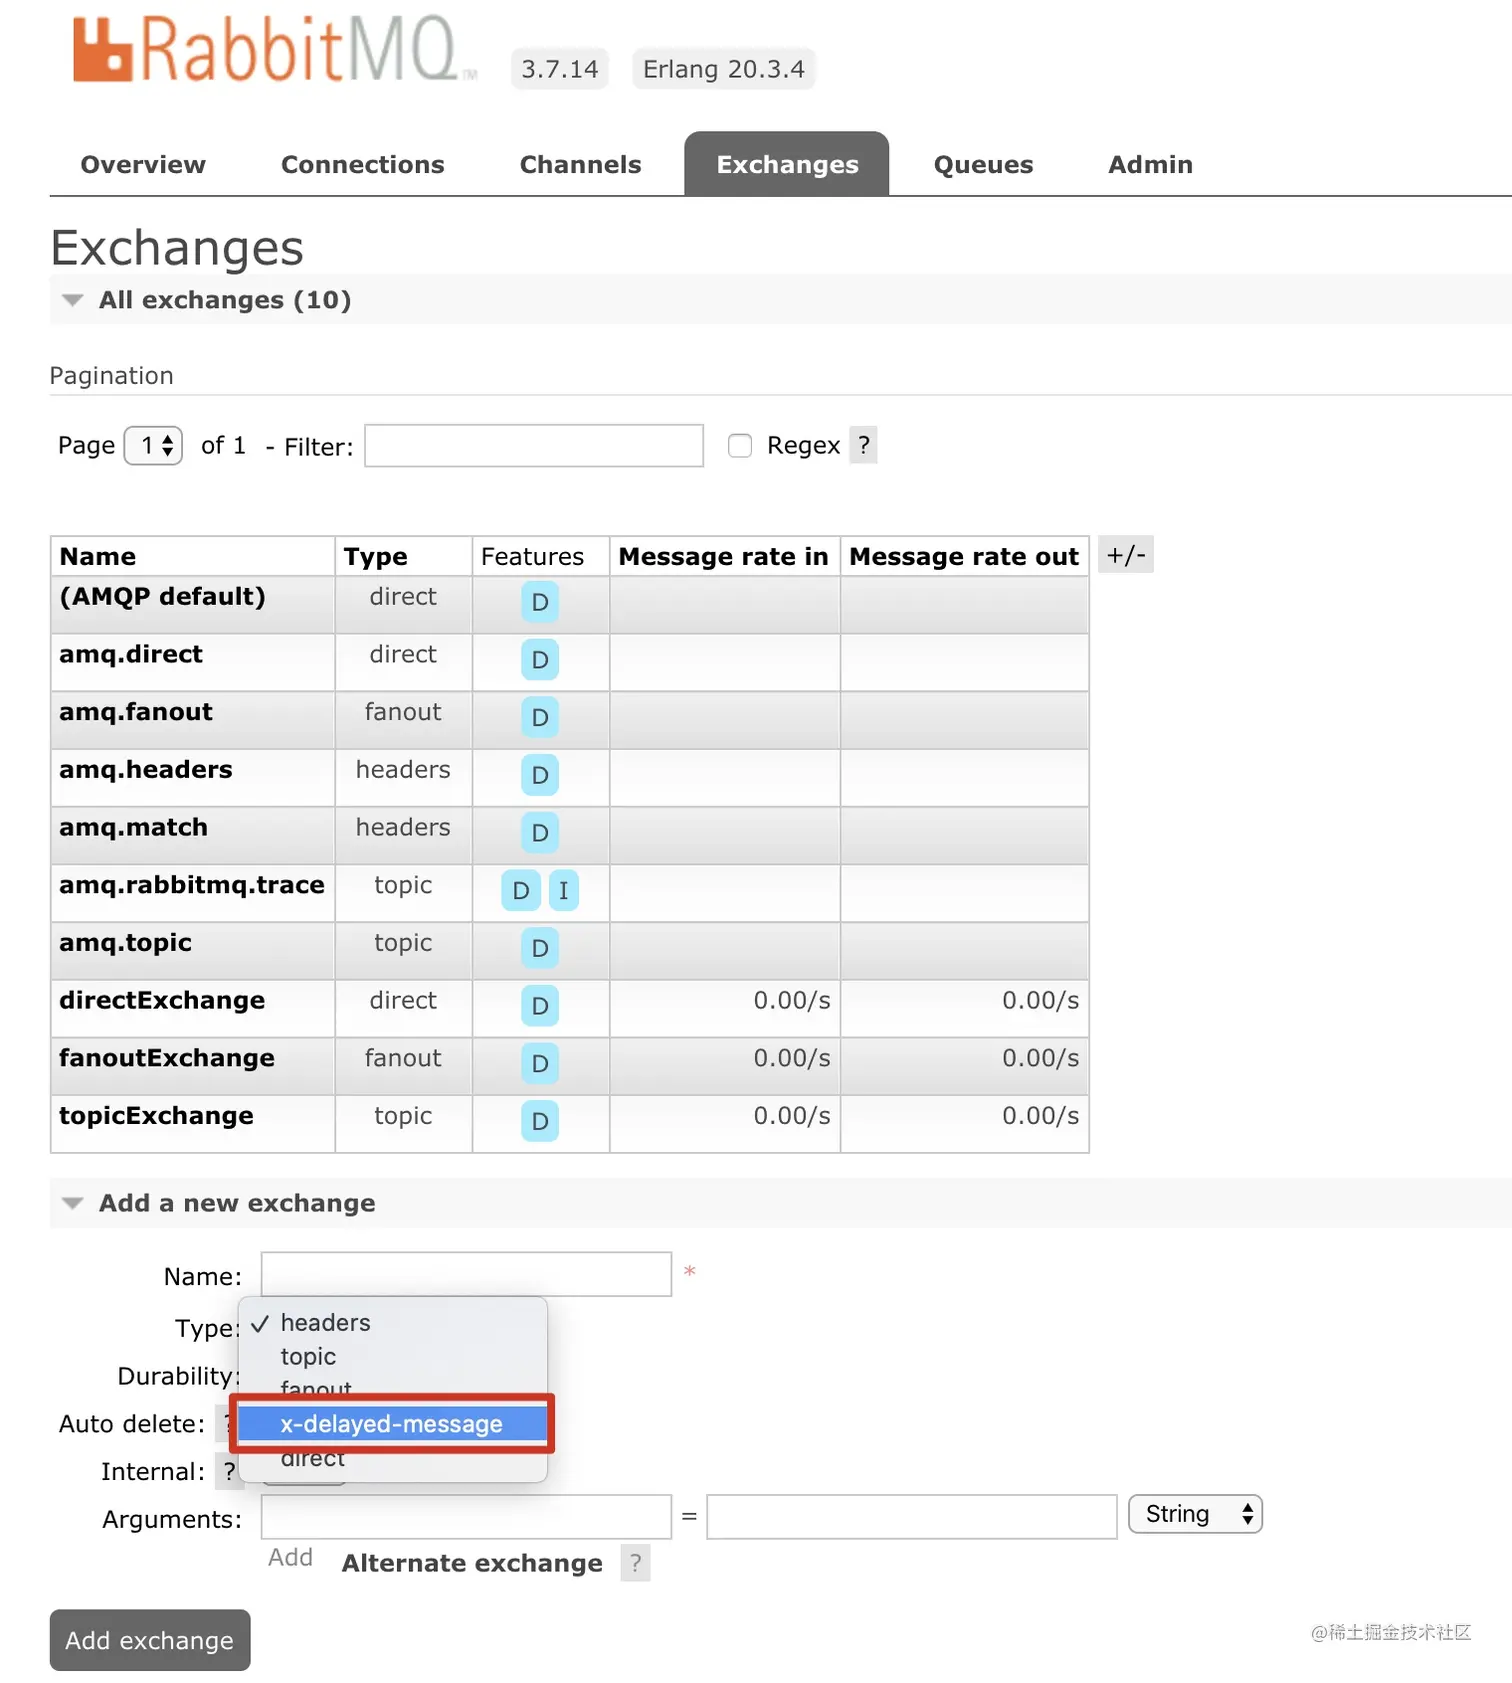The height and width of the screenshot is (1683, 1512).
Task: Click the D badge in fanoutExchange row
Action: click(x=540, y=1064)
